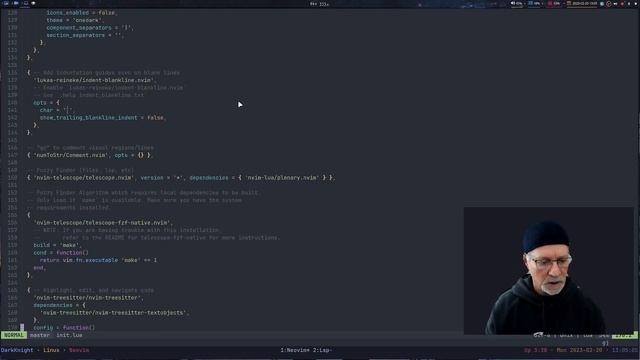The image size is (640, 360).
Task: Click the lua filetype indicator in statusline
Action: point(588,336)
